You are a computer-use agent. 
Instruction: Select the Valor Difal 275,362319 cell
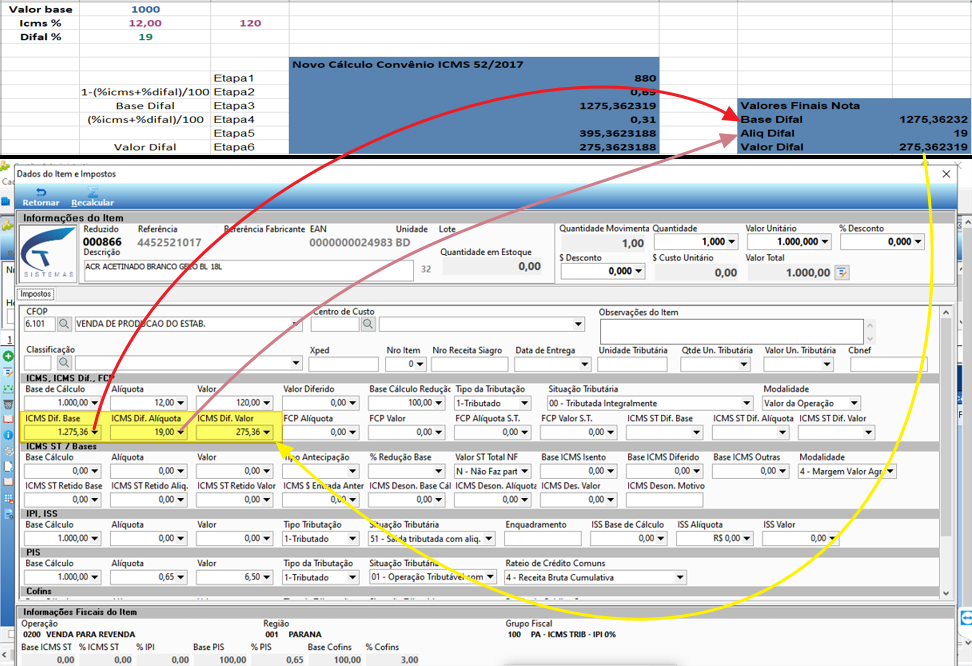(x=932, y=147)
